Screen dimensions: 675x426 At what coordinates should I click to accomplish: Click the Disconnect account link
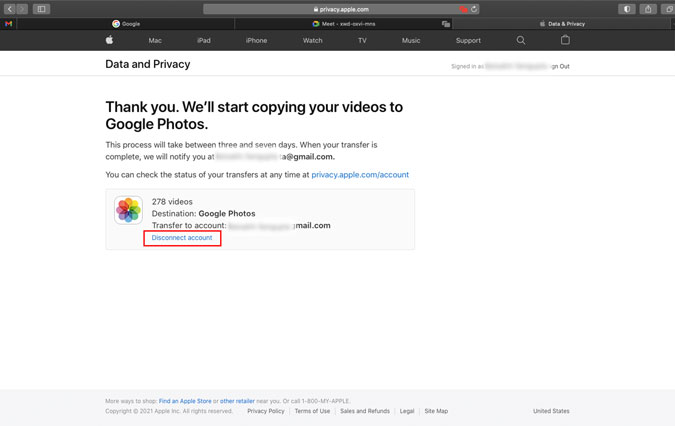pyautogui.click(x=182, y=238)
